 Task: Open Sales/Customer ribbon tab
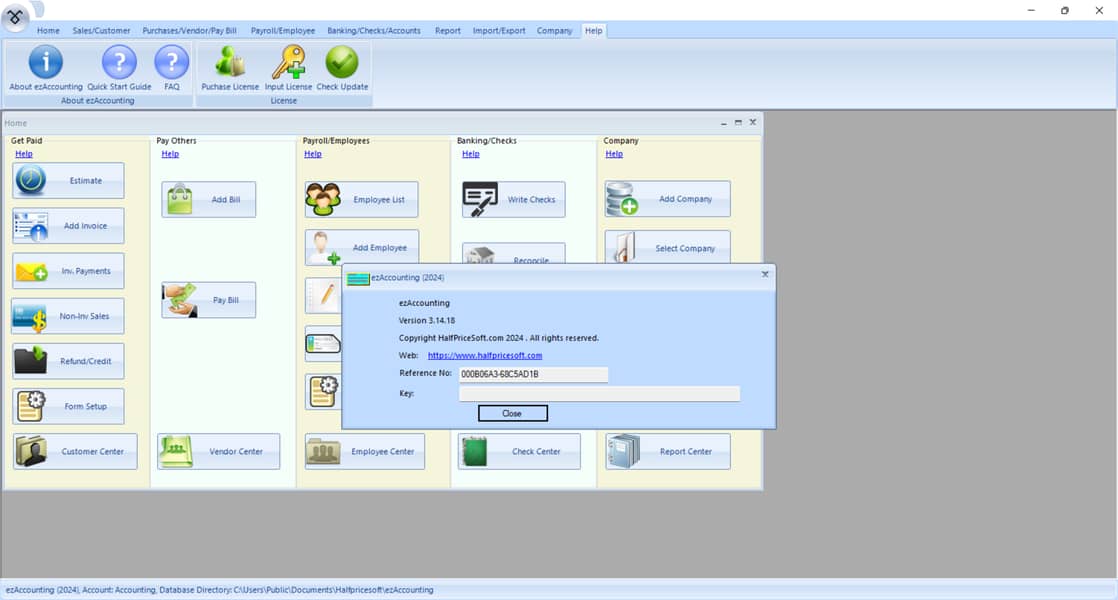tap(101, 31)
